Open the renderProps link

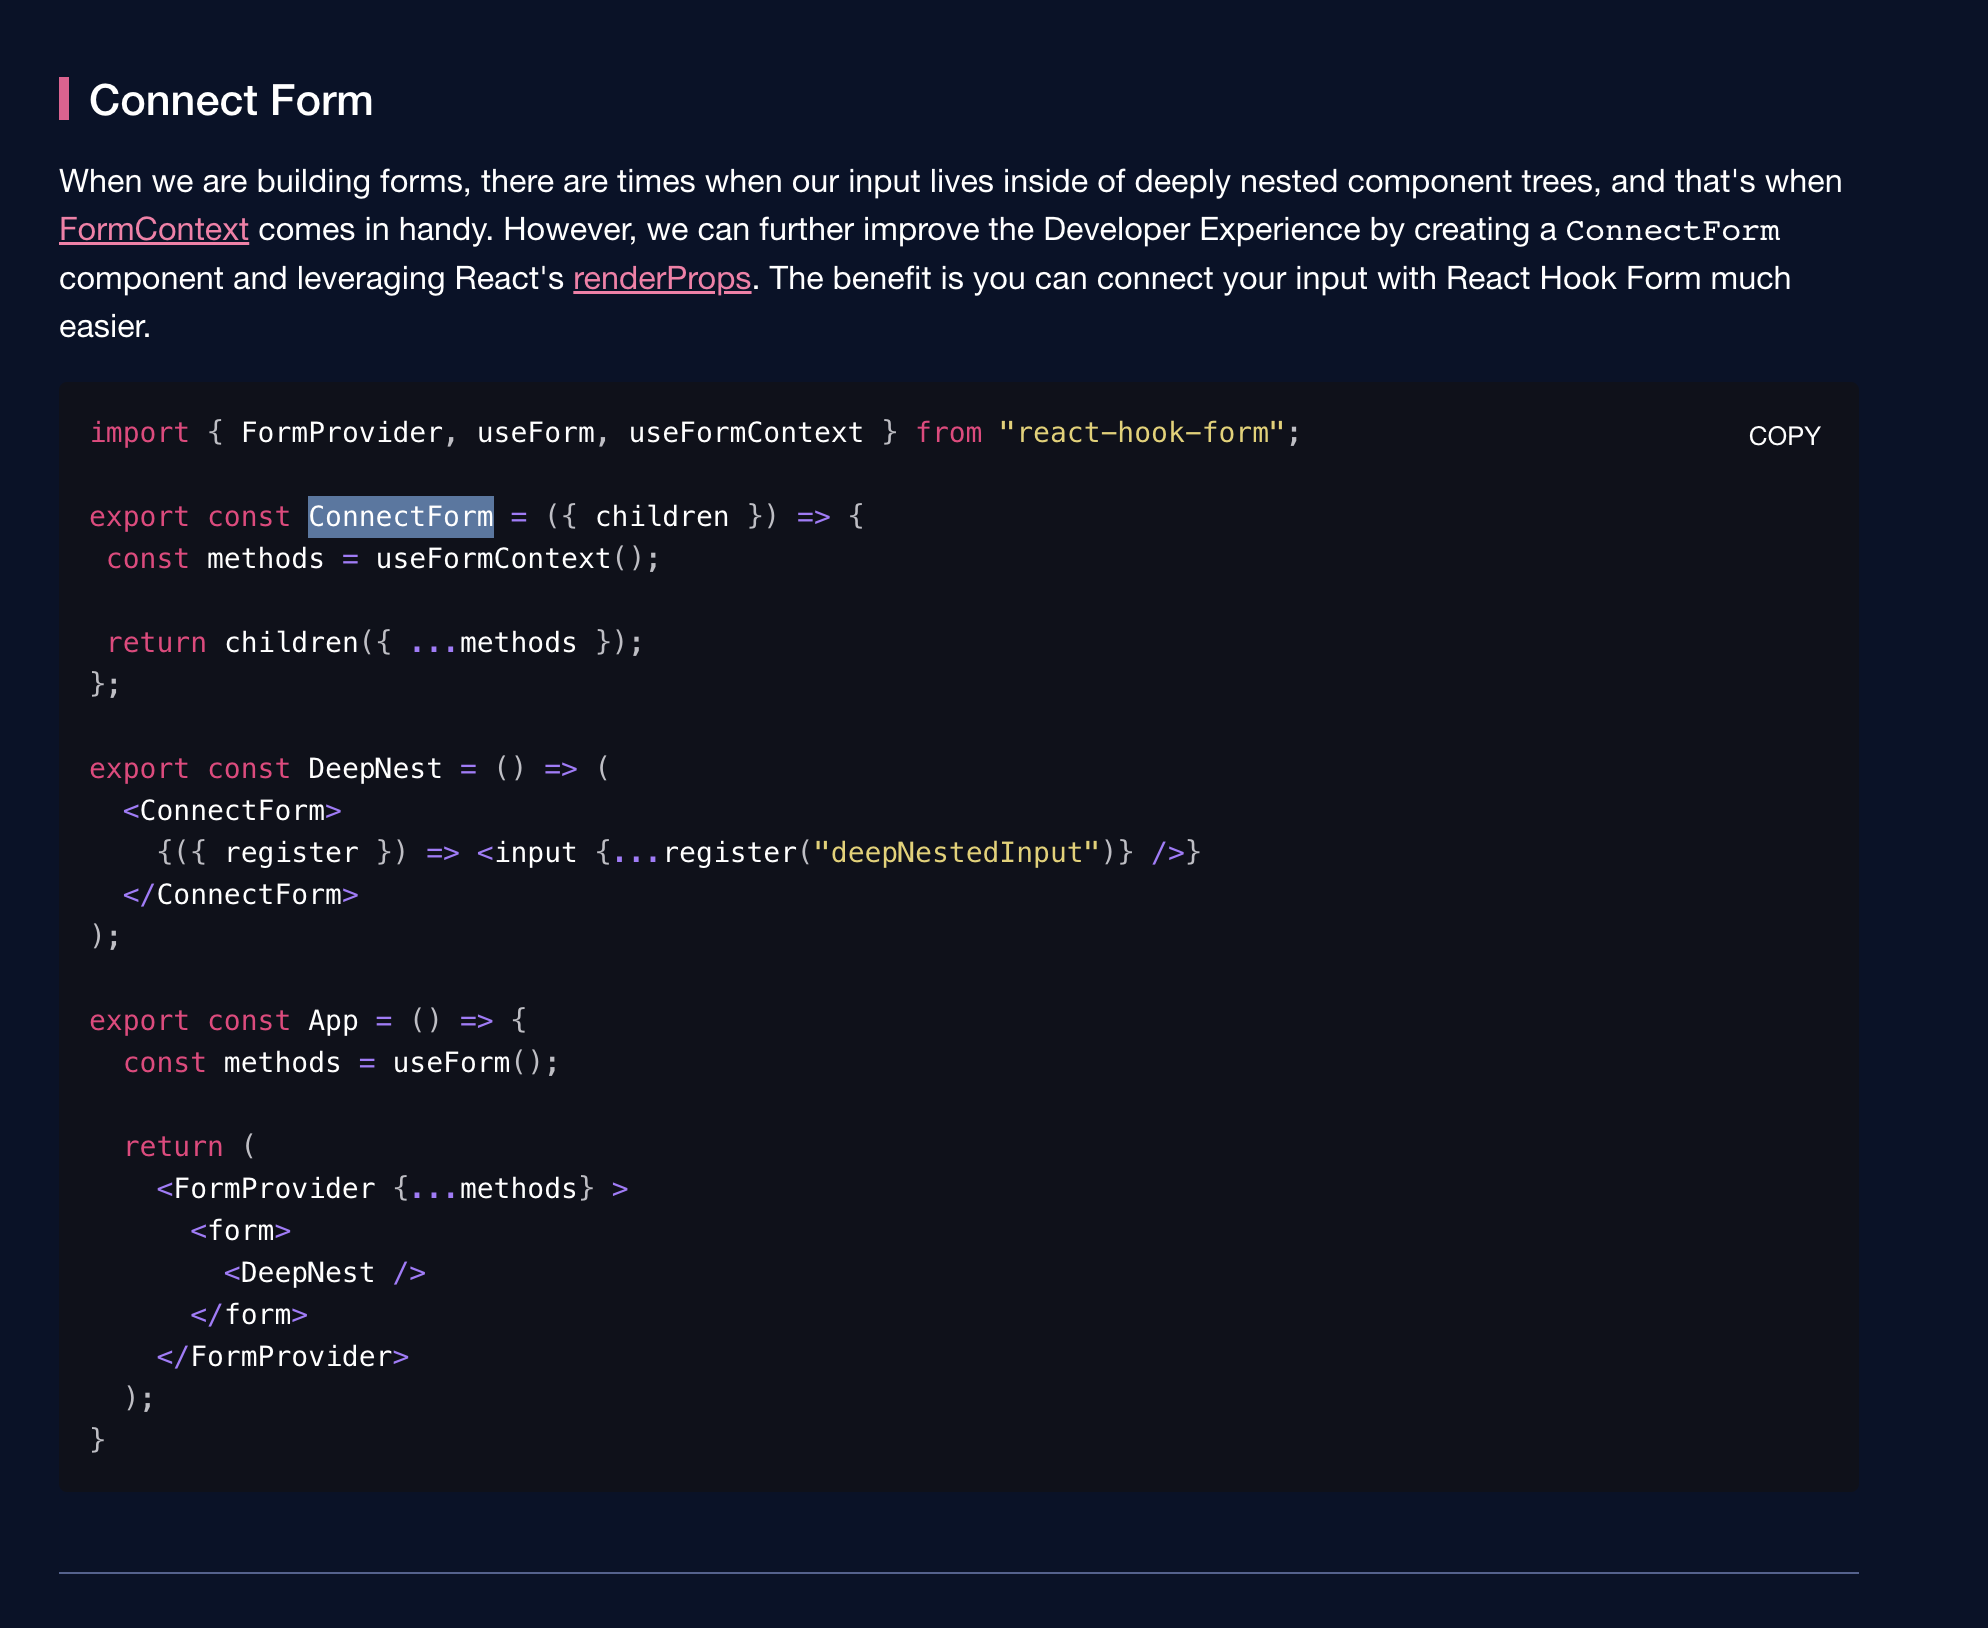point(661,278)
